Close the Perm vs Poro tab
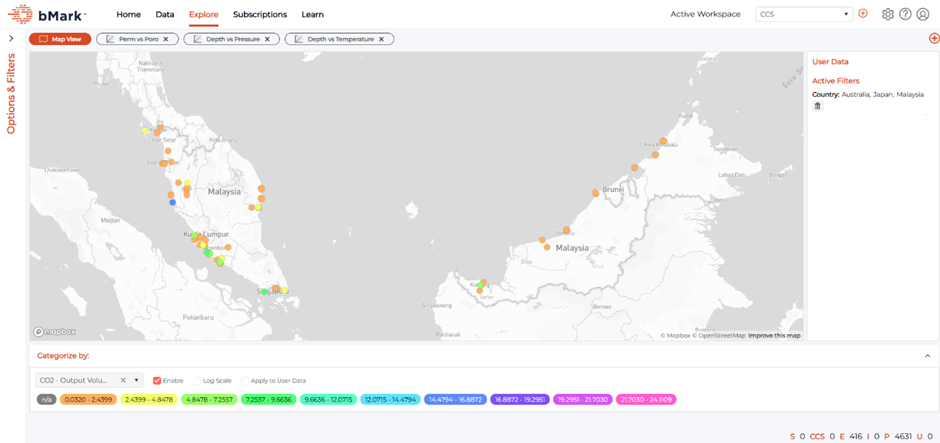Image resolution: width=940 pixels, height=443 pixels. pyautogui.click(x=166, y=39)
